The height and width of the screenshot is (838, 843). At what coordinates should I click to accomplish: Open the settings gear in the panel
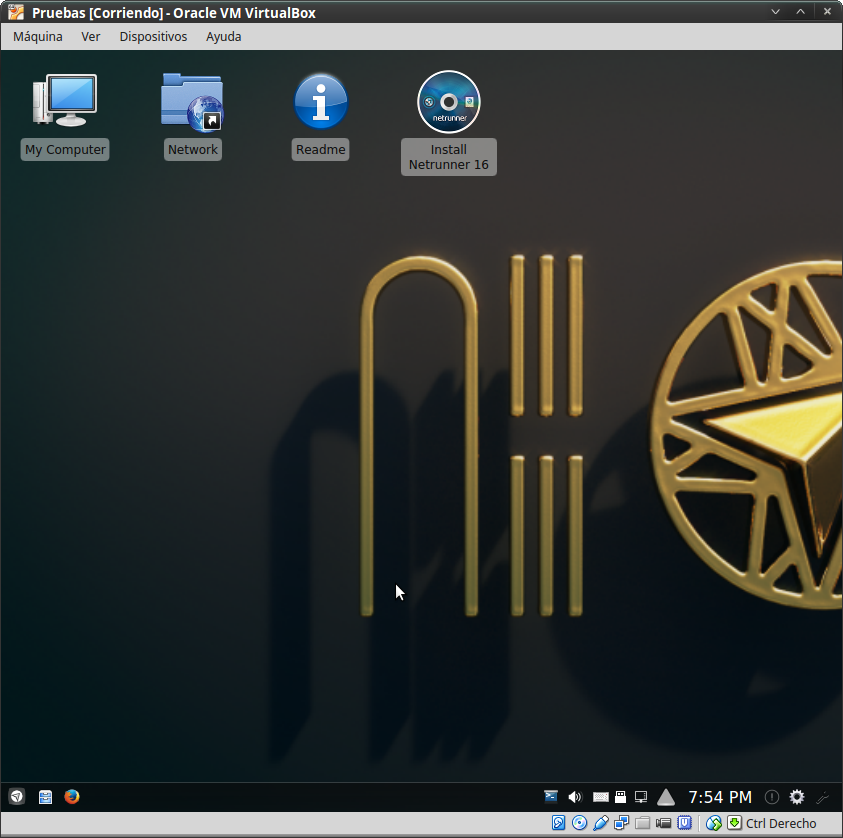pos(797,797)
